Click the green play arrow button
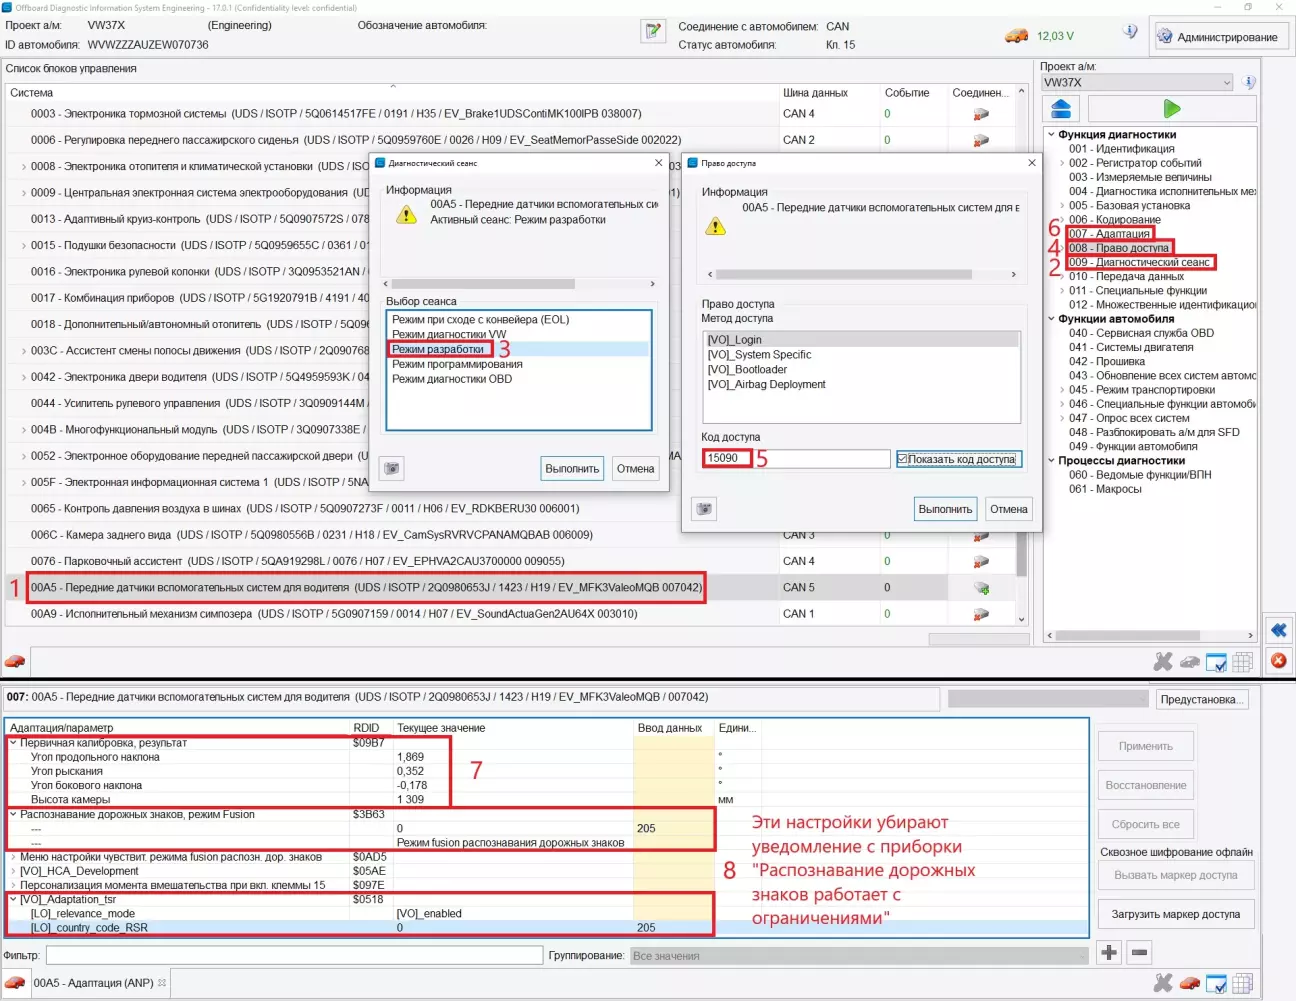Image resolution: width=1296 pixels, height=1001 pixels. (1171, 108)
